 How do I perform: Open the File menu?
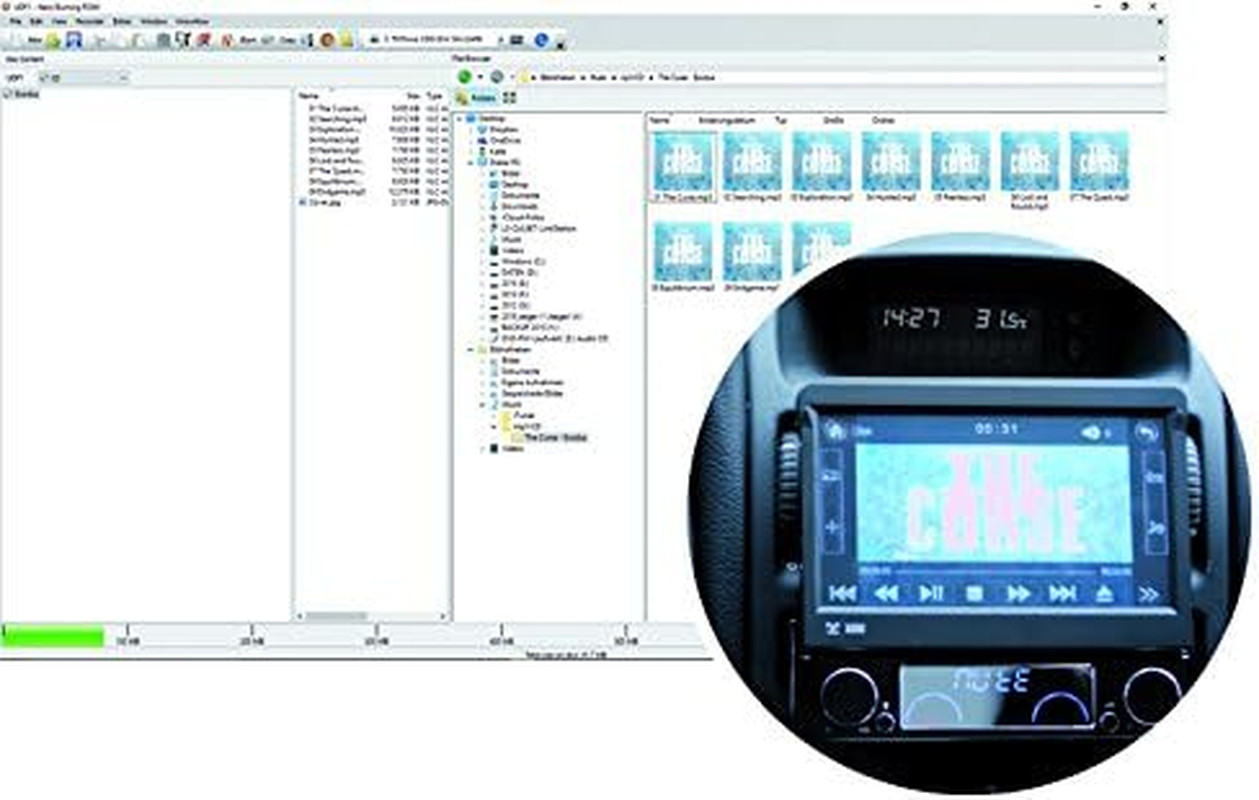(x=16, y=21)
